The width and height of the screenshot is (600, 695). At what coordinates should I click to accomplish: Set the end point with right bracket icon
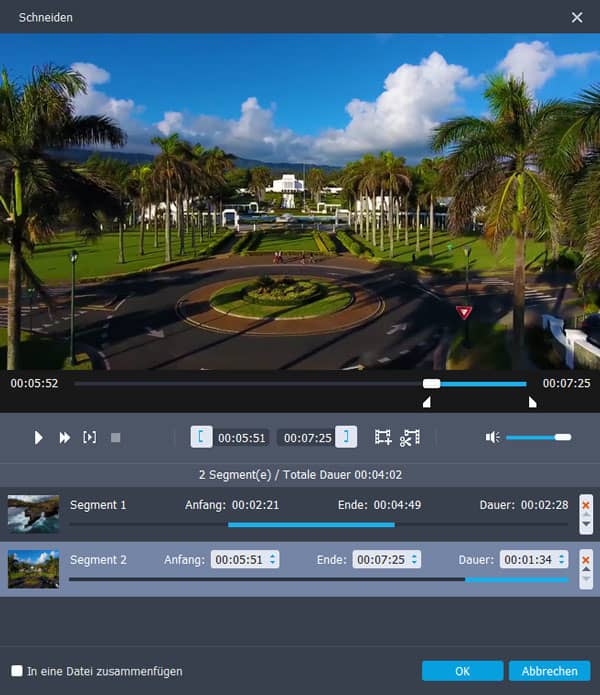pyautogui.click(x=346, y=437)
